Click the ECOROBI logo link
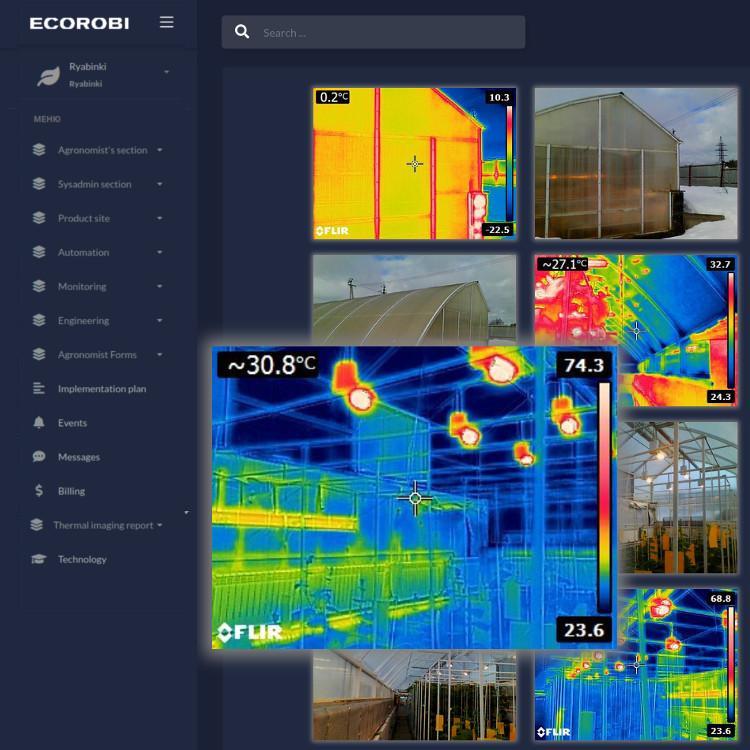The height and width of the screenshot is (750, 750). [x=79, y=23]
